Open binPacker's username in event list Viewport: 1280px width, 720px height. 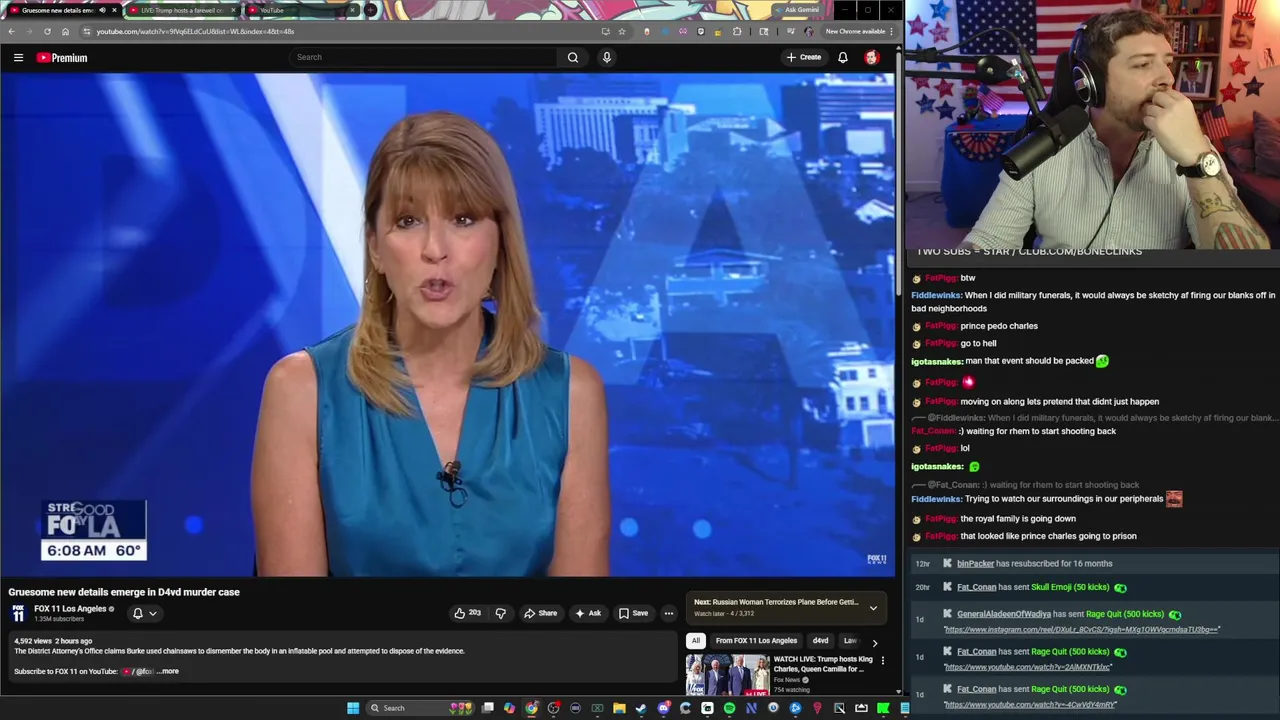coord(975,564)
